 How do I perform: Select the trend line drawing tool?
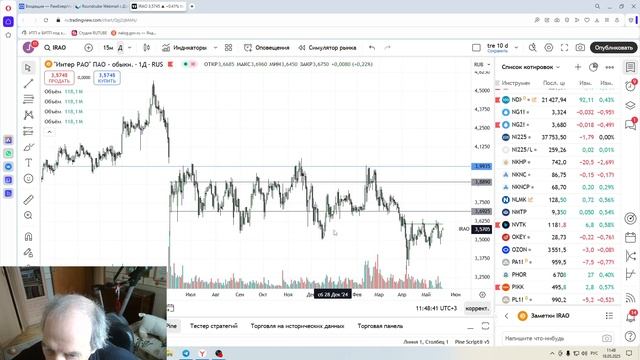[28, 84]
